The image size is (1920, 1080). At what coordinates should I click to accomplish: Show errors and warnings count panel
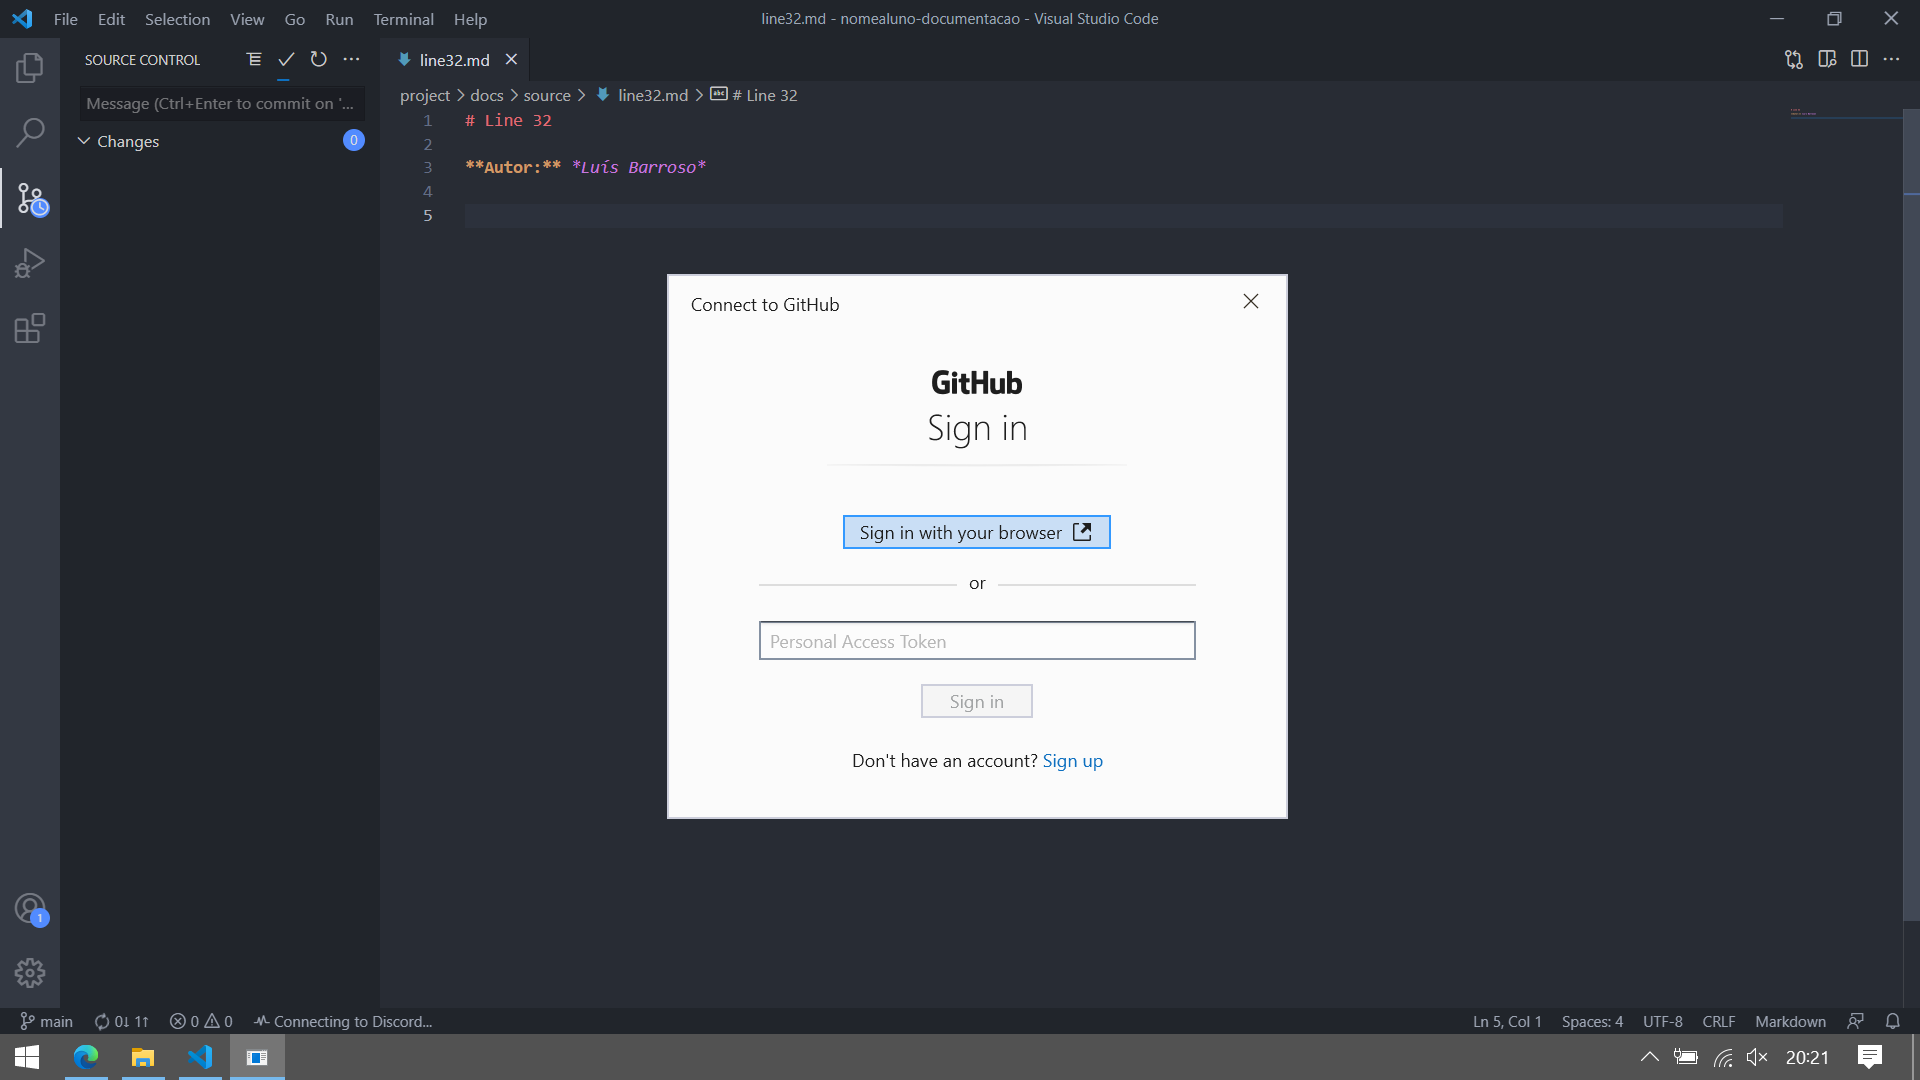(201, 1021)
